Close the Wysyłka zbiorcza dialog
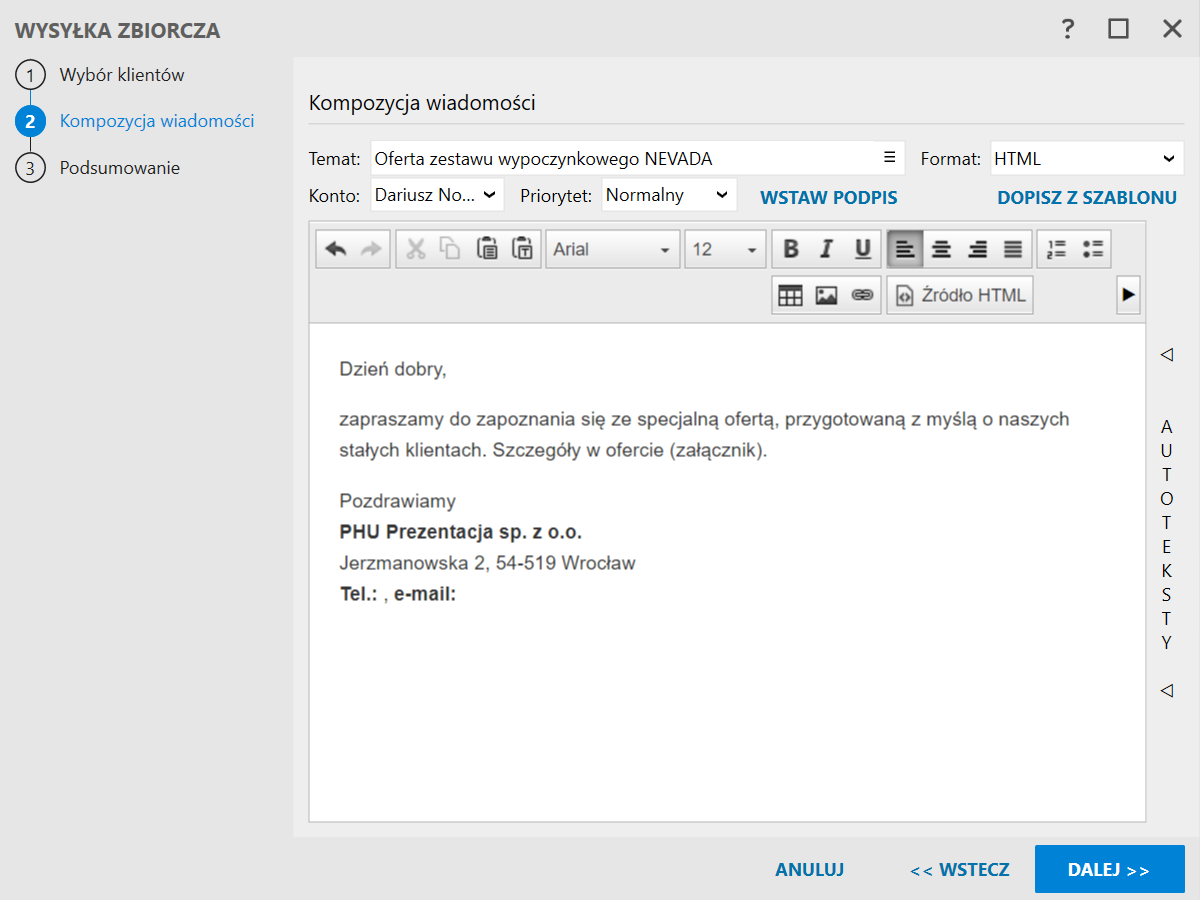Image resolution: width=1200 pixels, height=900 pixels. click(x=1173, y=29)
